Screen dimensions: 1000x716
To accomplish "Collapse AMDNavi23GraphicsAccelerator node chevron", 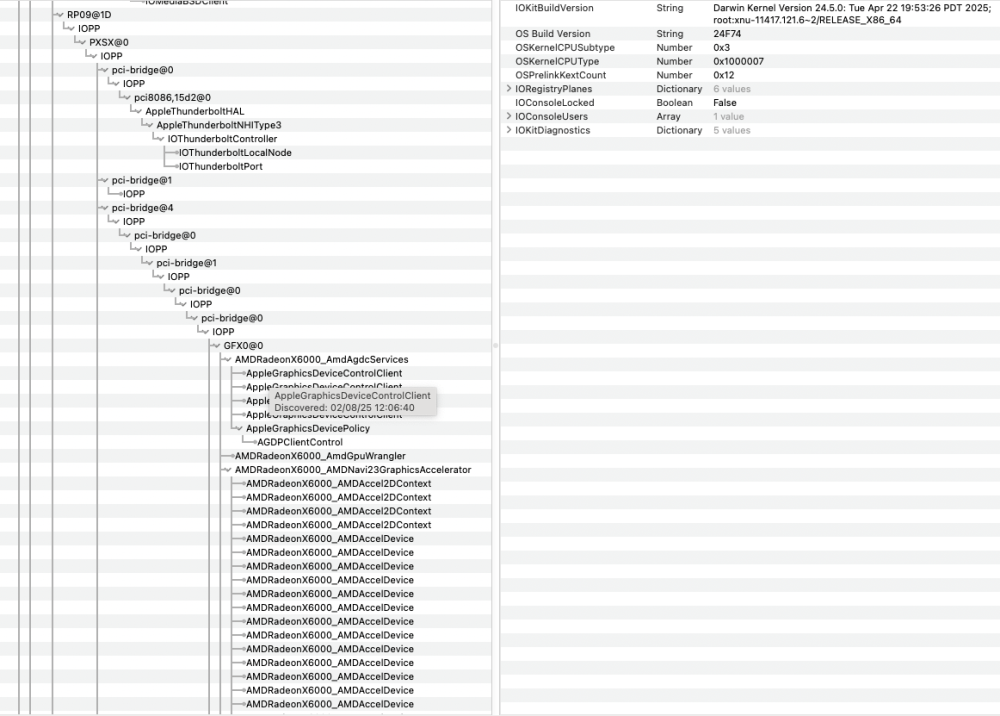I will pyautogui.click(x=227, y=470).
